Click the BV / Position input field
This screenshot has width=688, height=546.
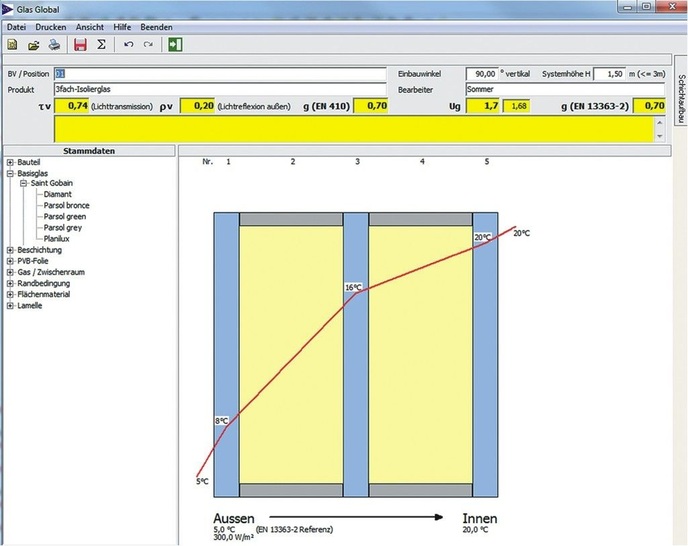(220, 74)
